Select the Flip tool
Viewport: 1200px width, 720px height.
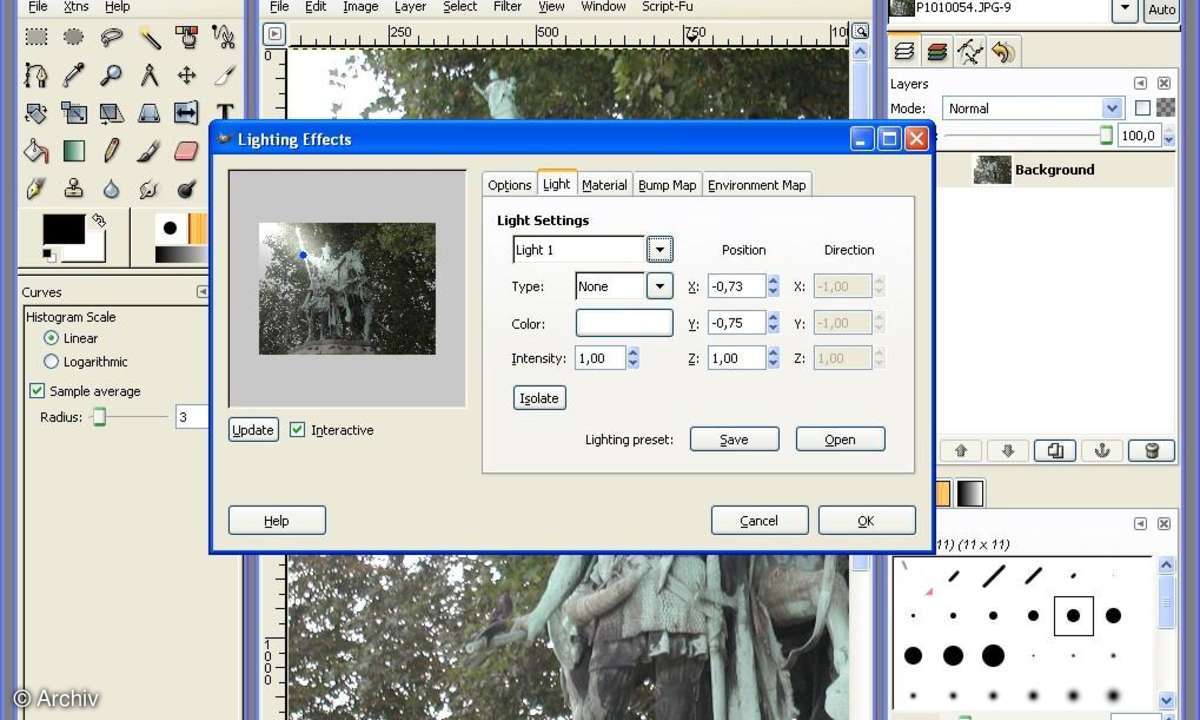(x=186, y=113)
